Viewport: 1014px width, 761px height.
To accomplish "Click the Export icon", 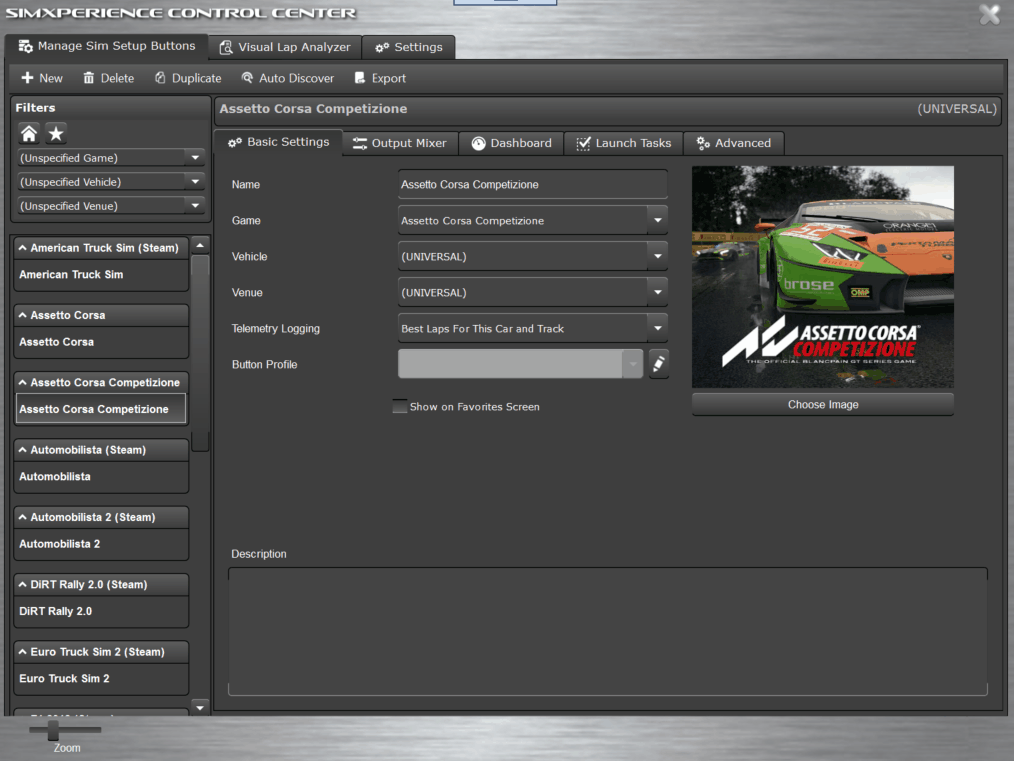I will click(x=360, y=78).
